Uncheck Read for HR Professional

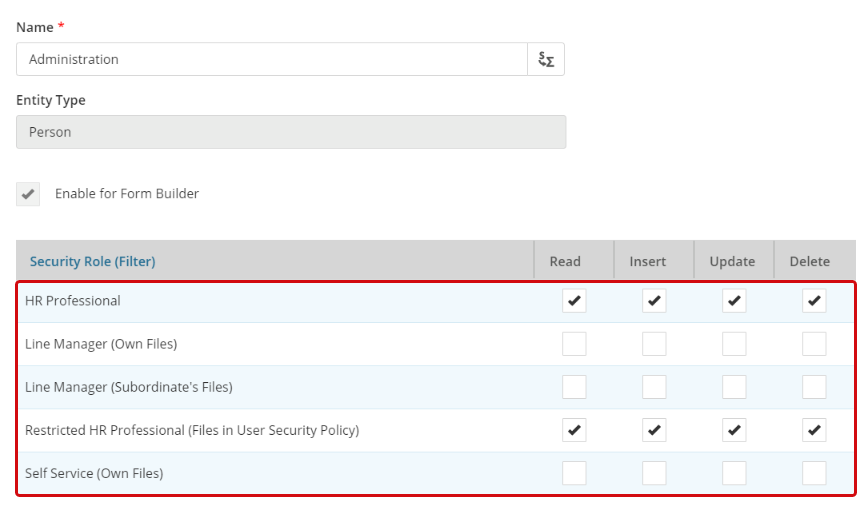(x=574, y=301)
